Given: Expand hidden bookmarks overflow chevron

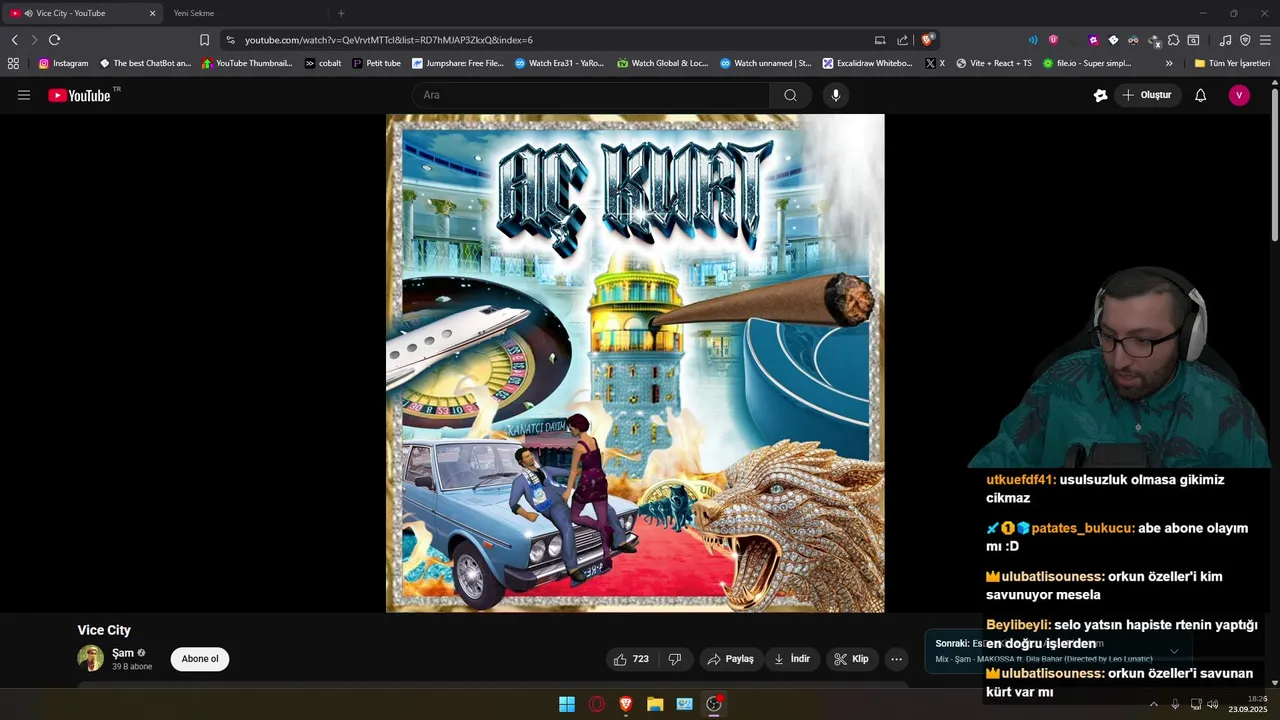Looking at the screenshot, I should click(x=1169, y=63).
